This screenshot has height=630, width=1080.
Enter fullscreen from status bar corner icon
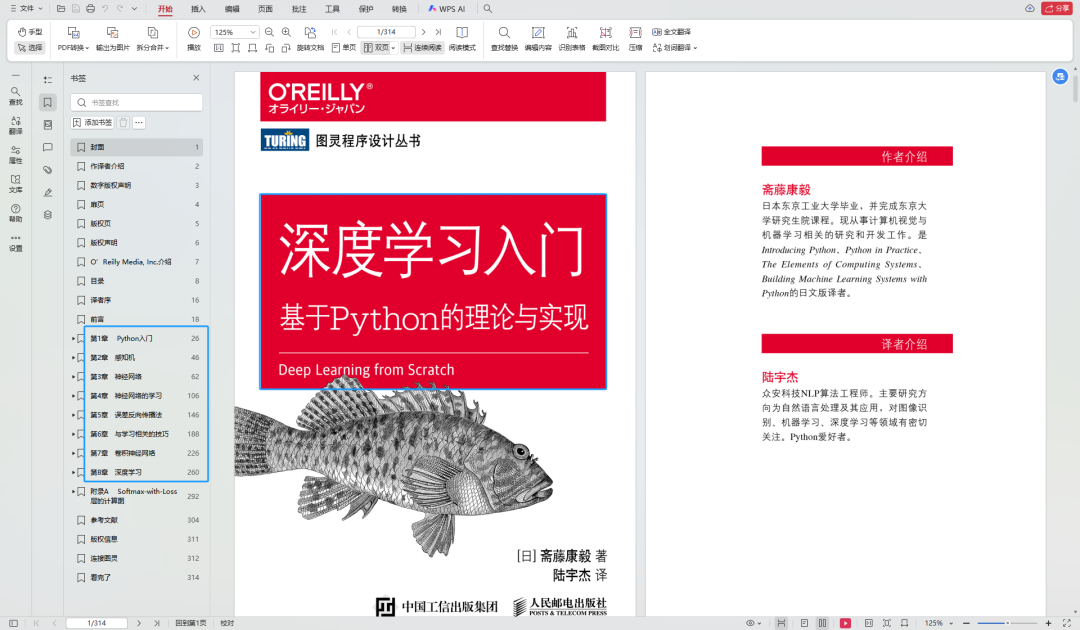coord(1067,623)
